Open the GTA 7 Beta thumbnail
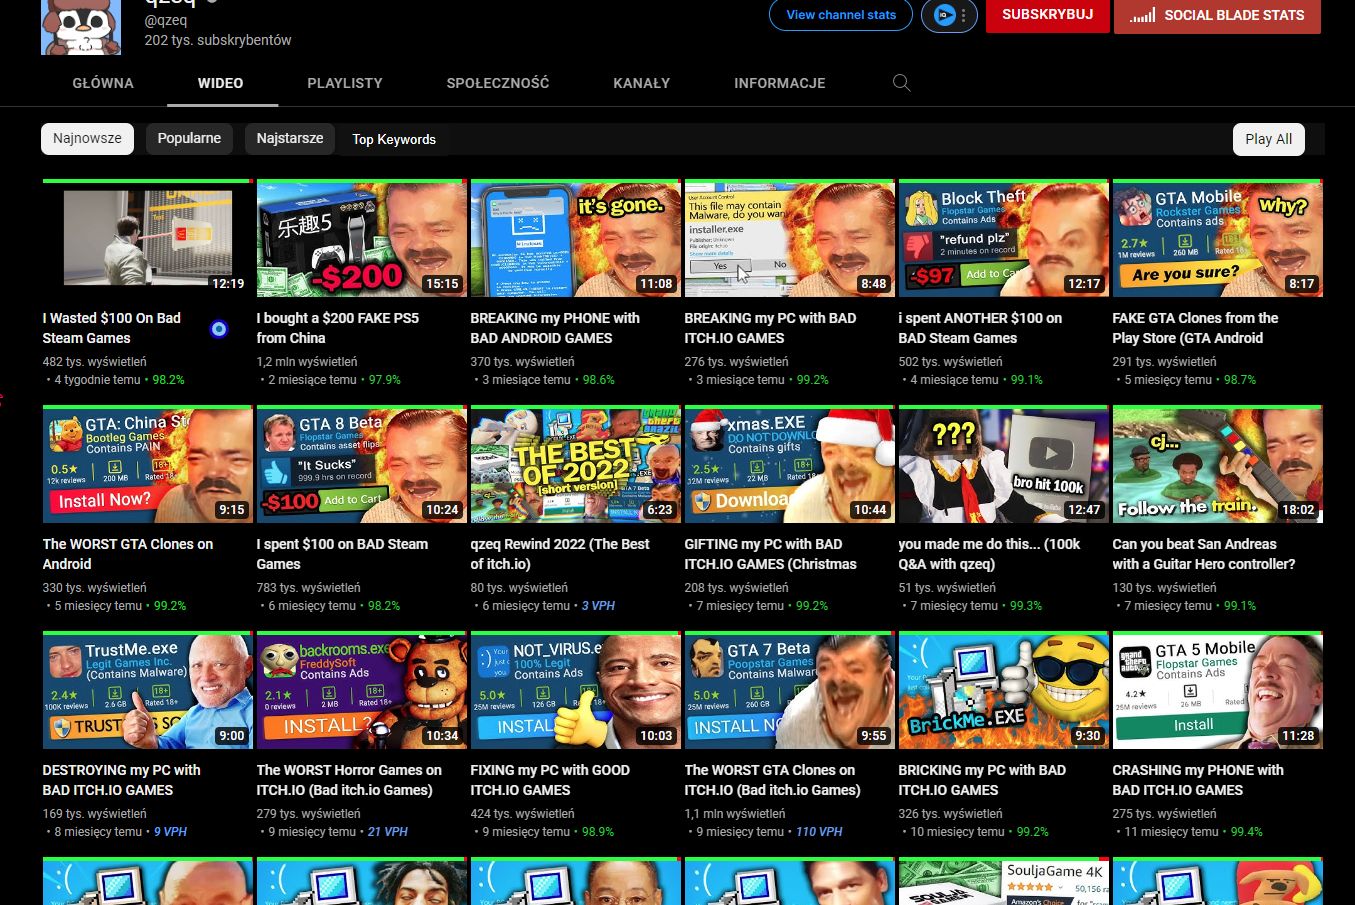This screenshot has height=905, width=1355. pyautogui.click(x=789, y=690)
